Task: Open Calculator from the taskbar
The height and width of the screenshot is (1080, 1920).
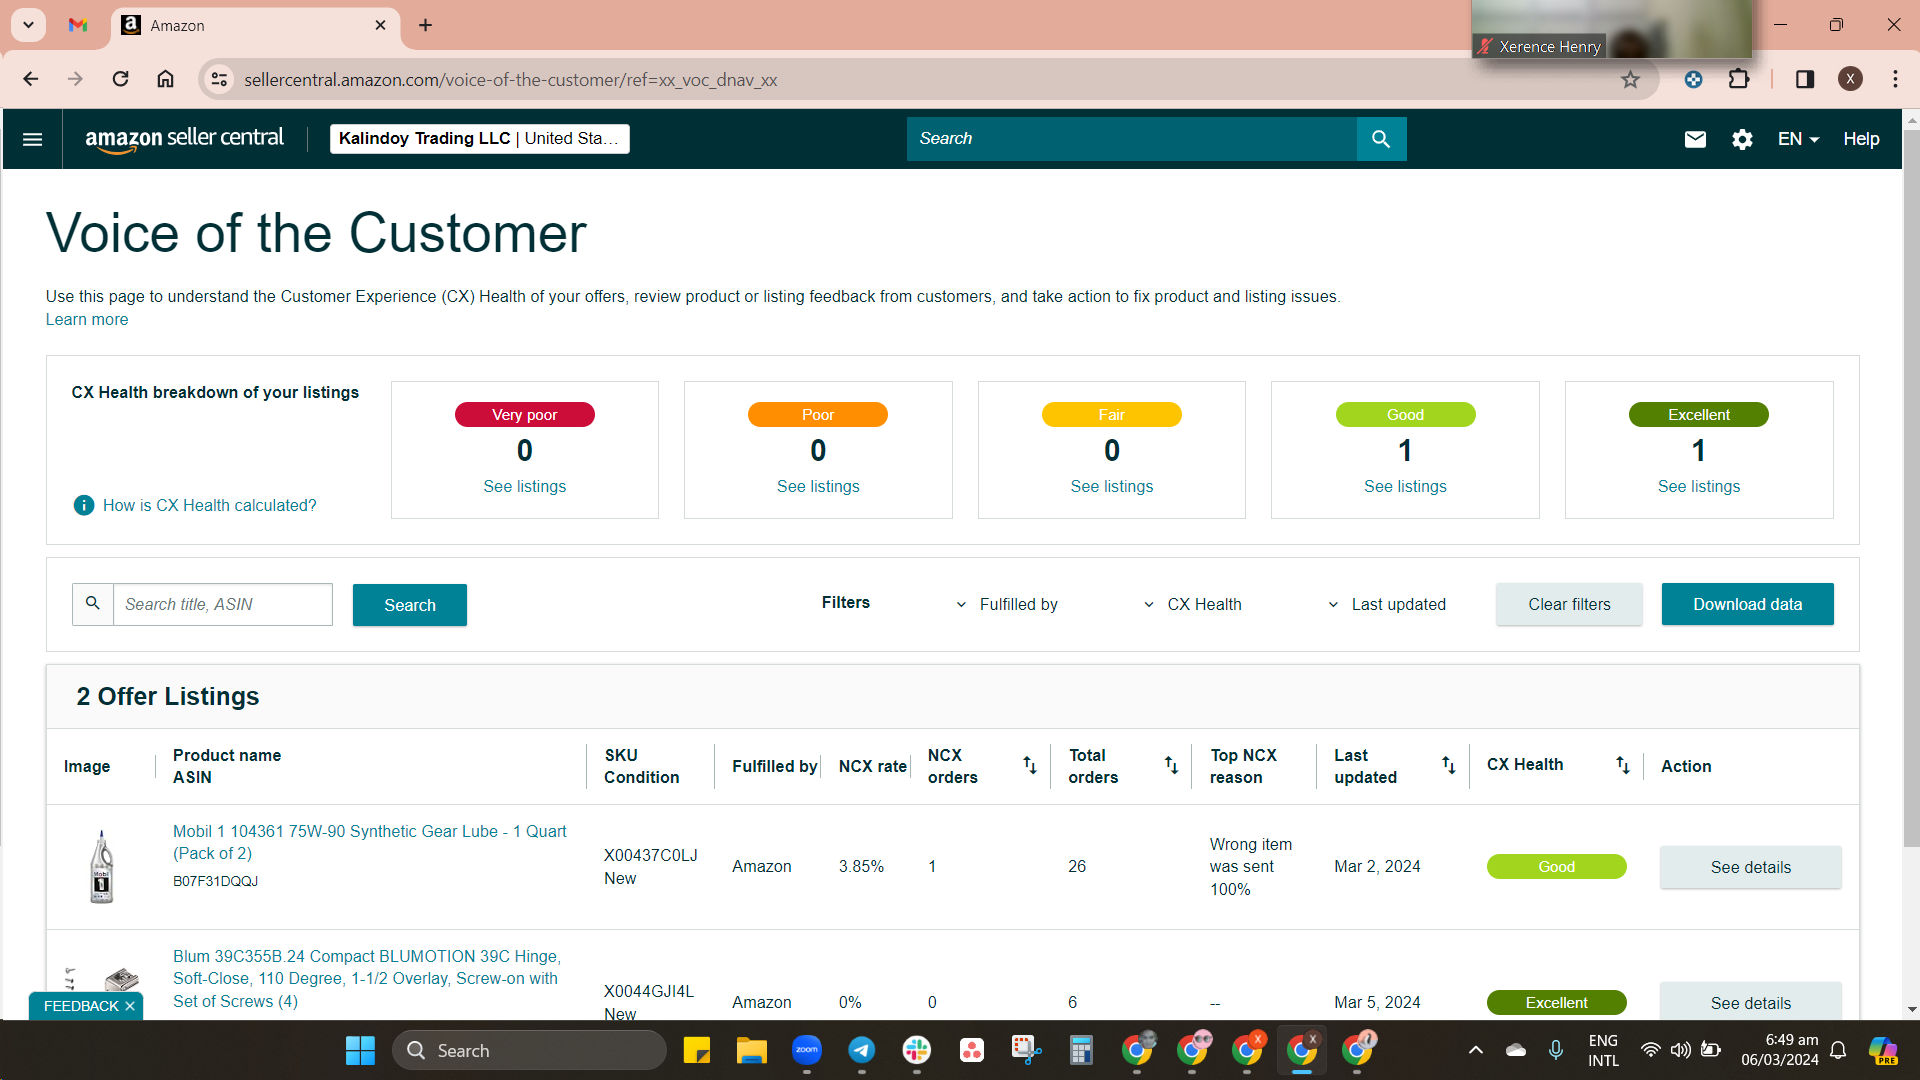Action: pyautogui.click(x=1080, y=1050)
